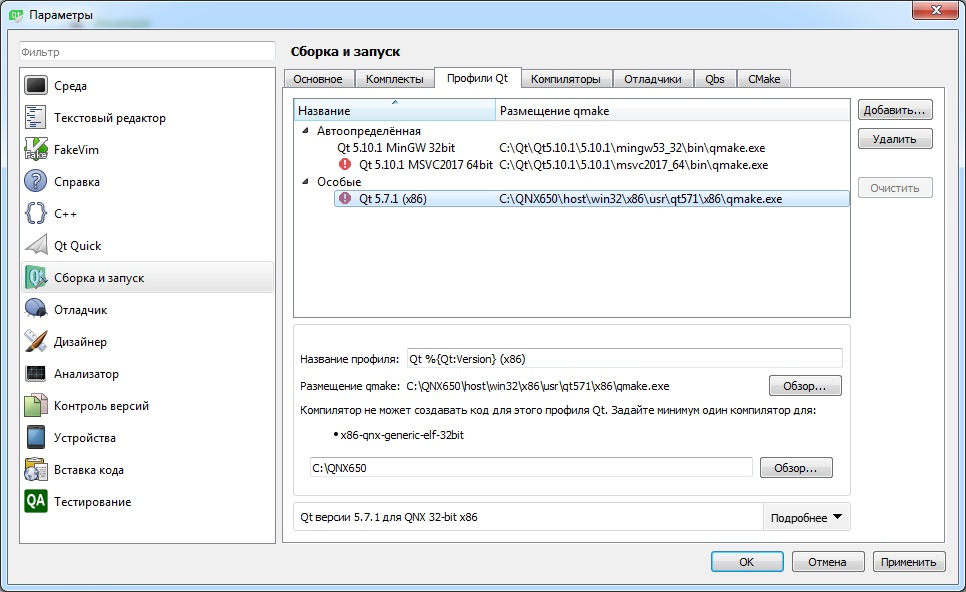Click the Добавить... button
This screenshot has width=966, height=592.
pos(895,110)
